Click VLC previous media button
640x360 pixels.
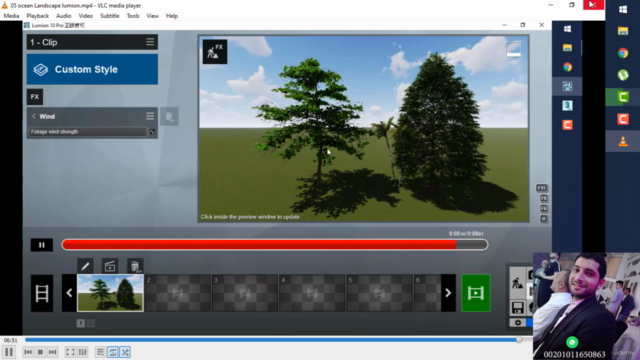point(28,352)
